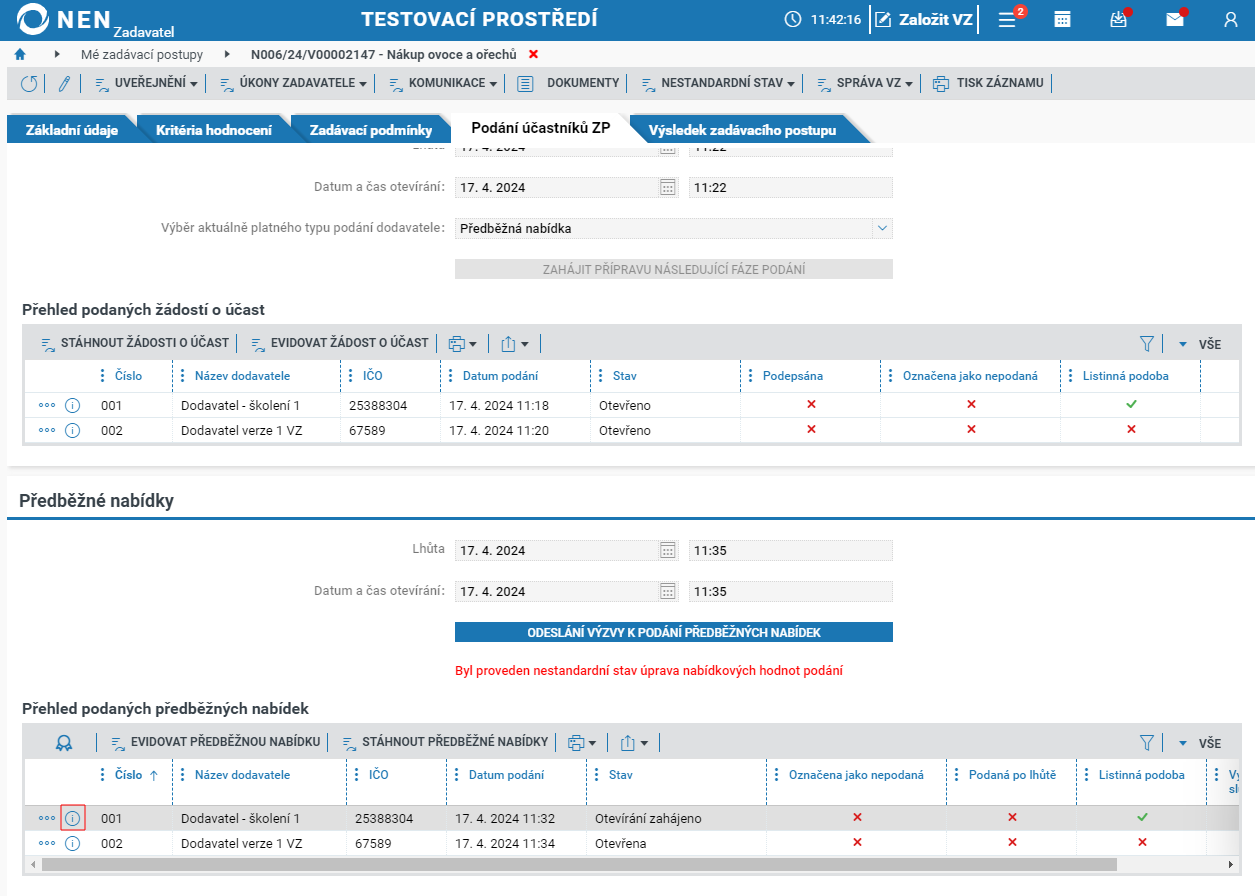This screenshot has height=896, width=1255.
Task: Click the filter icon in the requests table
Action: 1146,343
